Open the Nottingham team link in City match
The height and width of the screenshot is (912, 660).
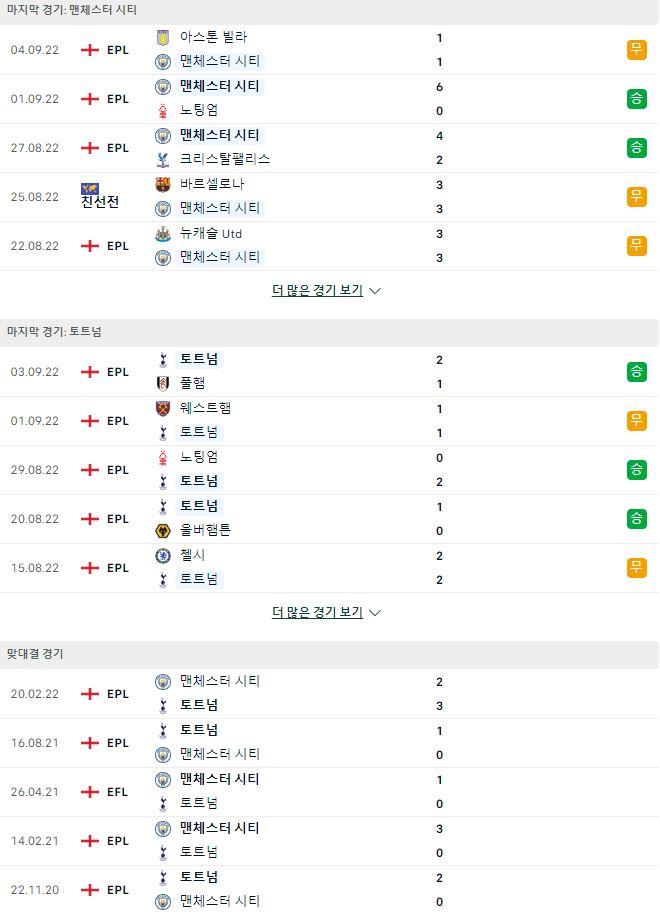pos(199,110)
